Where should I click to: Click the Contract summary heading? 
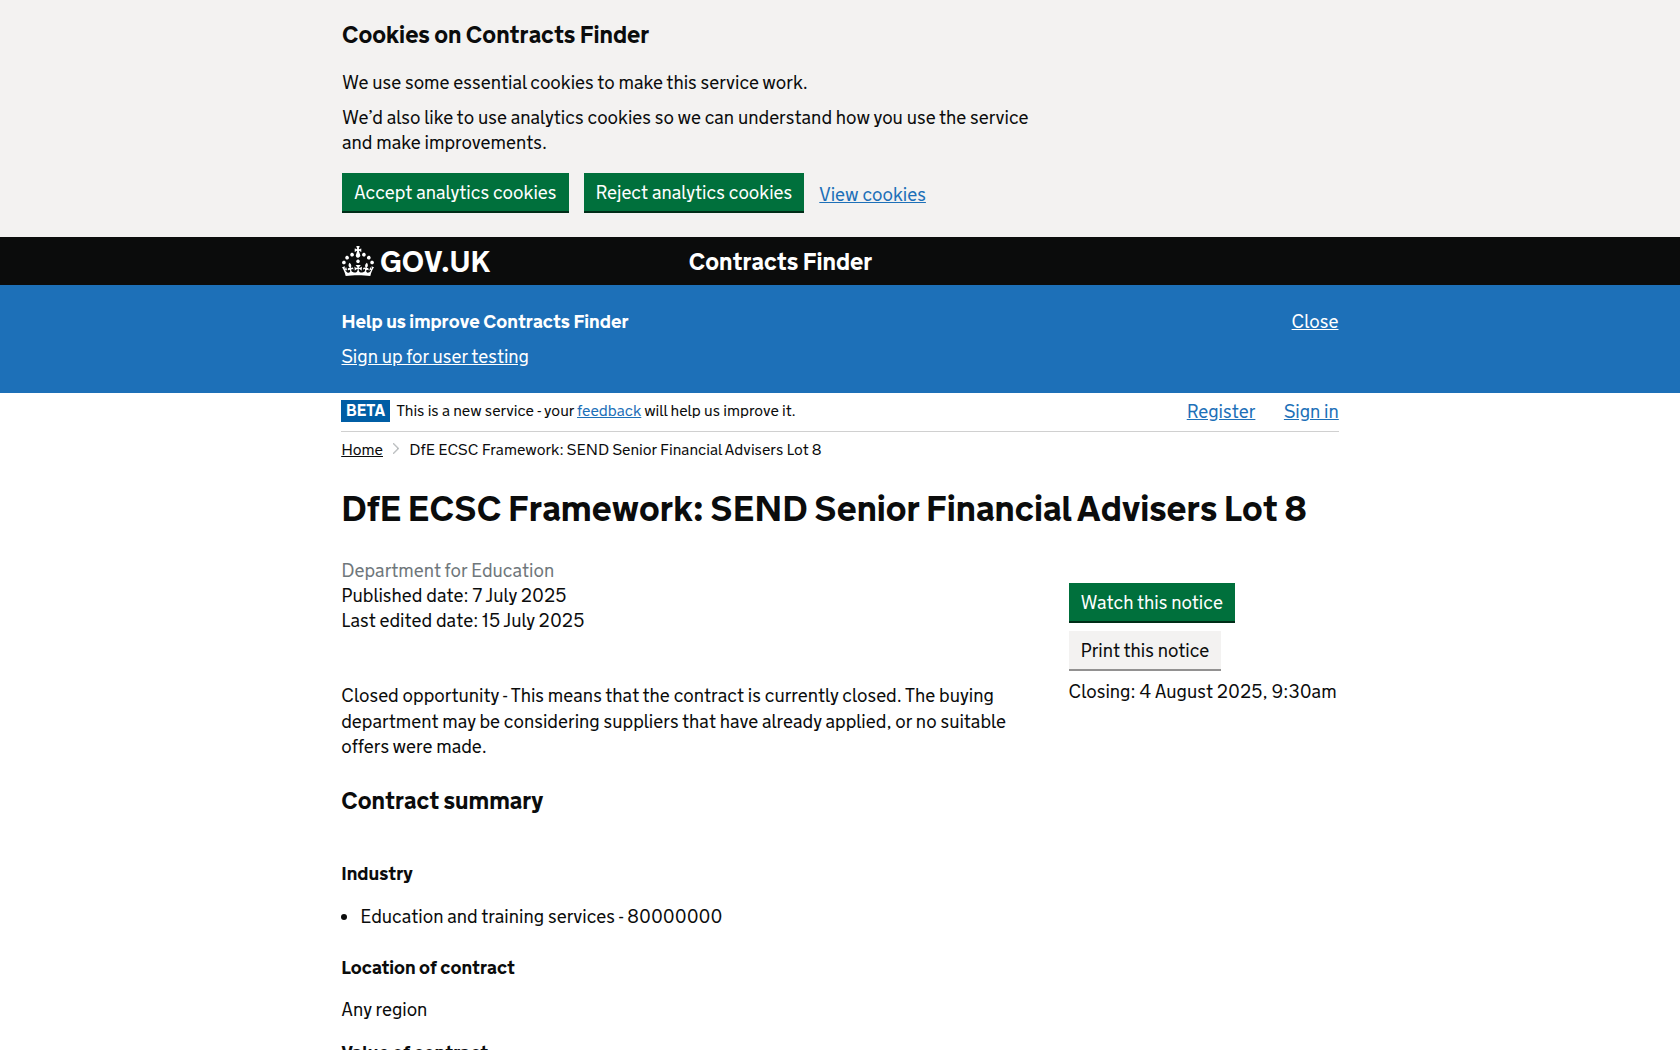click(x=442, y=801)
